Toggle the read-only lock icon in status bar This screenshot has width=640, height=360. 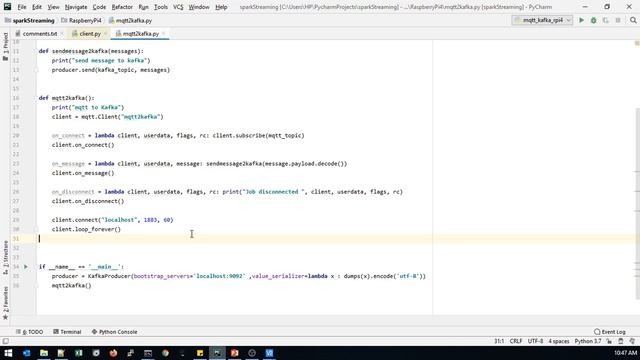[x=609, y=341]
